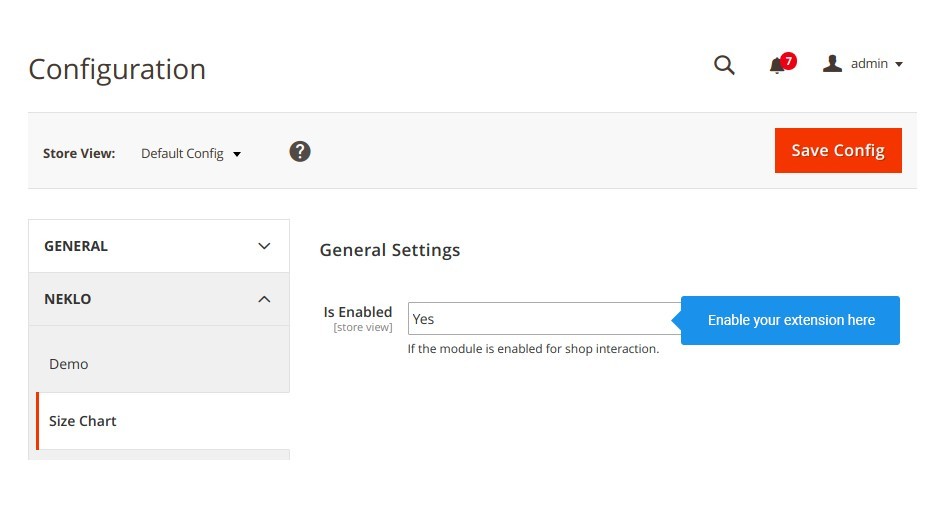The image size is (940, 518).
Task: Click the 'Enable your extension here' tooltip
Action: tap(790, 320)
